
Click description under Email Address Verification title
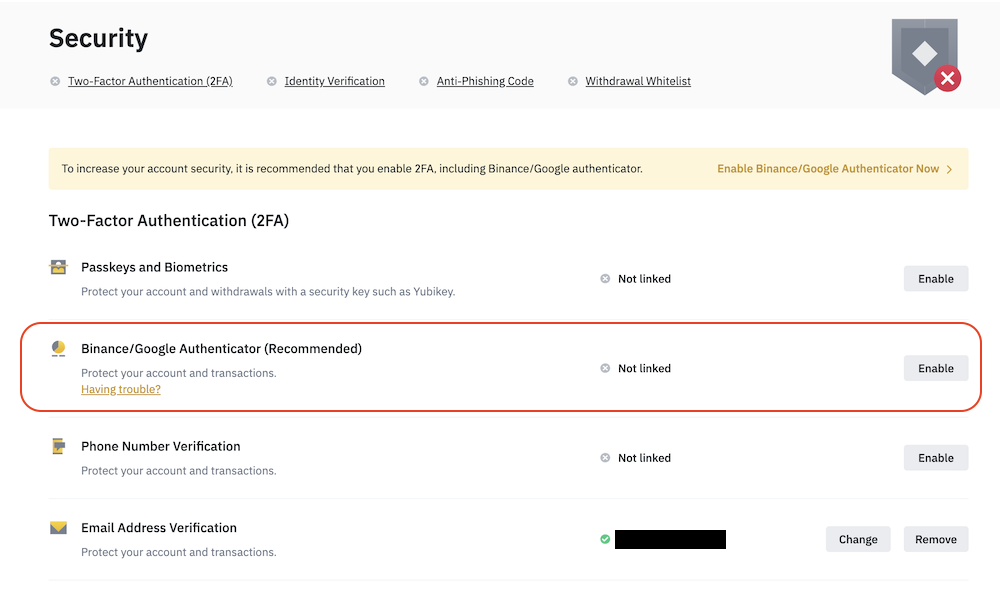tap(179, 552)
